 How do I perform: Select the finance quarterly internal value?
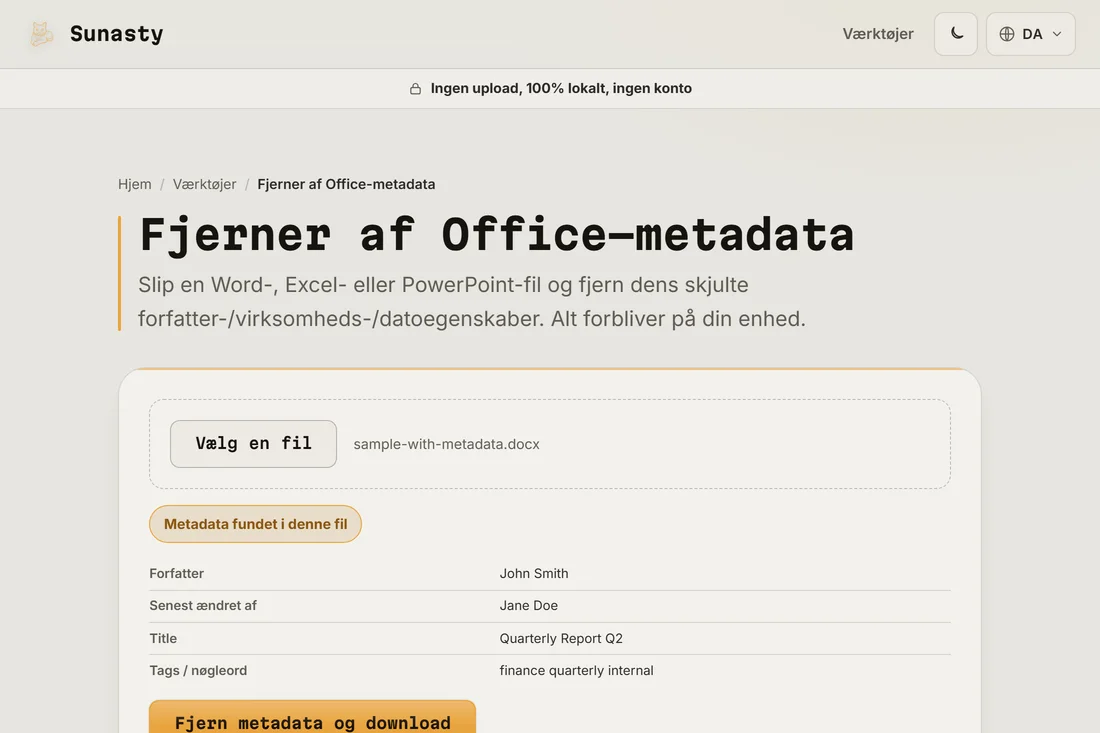(x=576, y=671)
